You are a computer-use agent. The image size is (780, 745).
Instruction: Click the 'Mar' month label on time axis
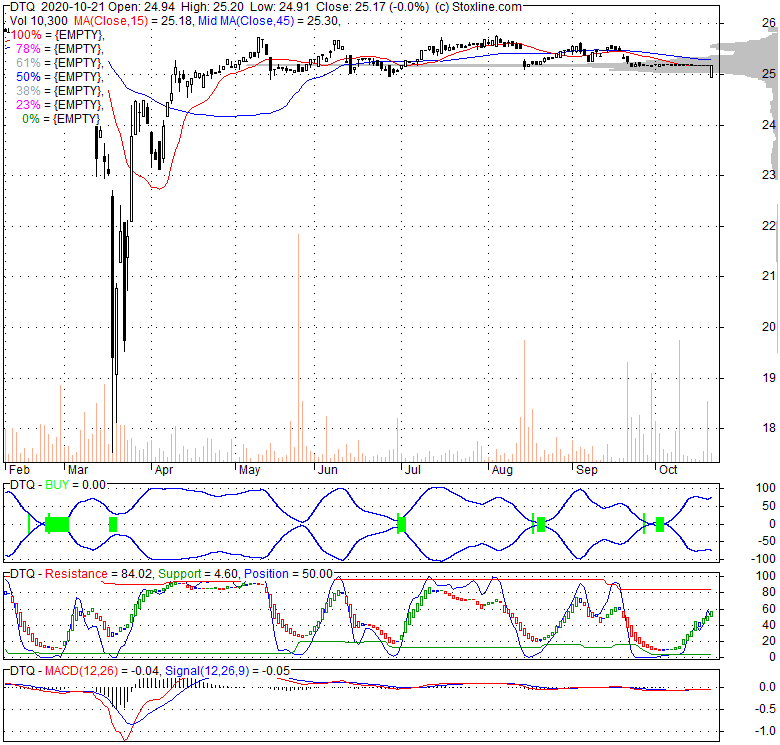[x=78, y=469]
